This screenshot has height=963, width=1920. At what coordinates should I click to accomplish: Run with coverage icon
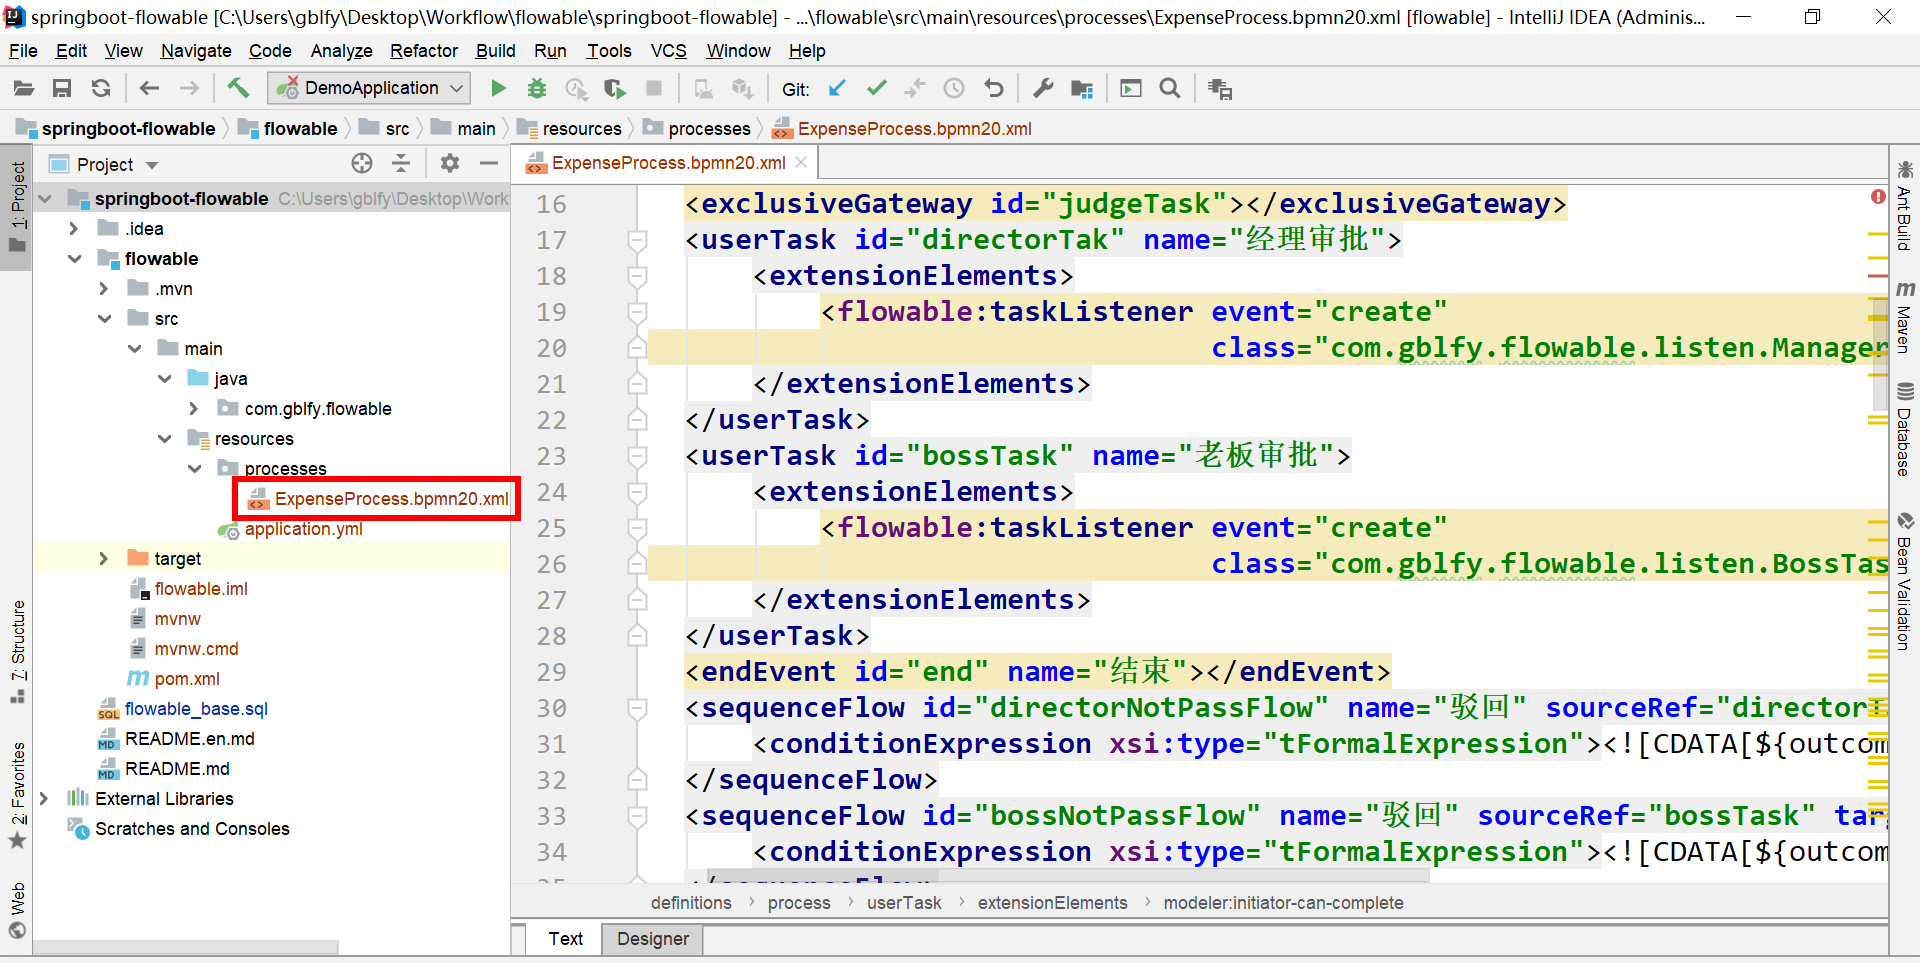click(615, 89)
